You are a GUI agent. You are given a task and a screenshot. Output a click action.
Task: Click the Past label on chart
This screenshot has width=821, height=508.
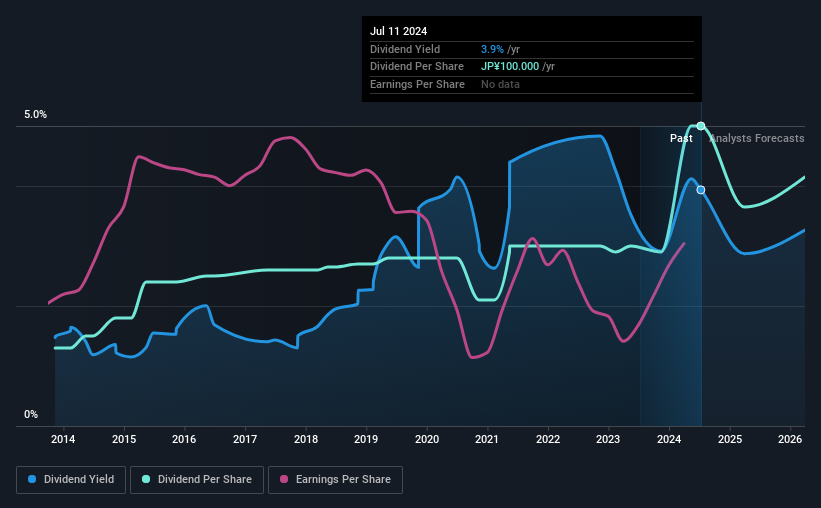pos(681,138)
